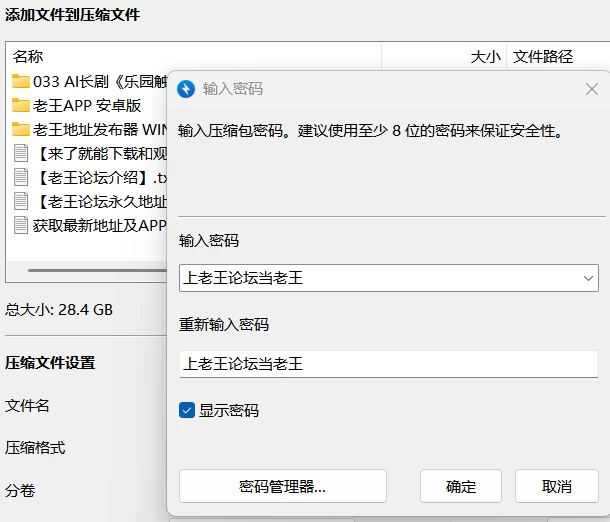This screenshot has height=522, width=610.
Task: Open the 密码管理器... button
Action: click(x=282, y=486)
